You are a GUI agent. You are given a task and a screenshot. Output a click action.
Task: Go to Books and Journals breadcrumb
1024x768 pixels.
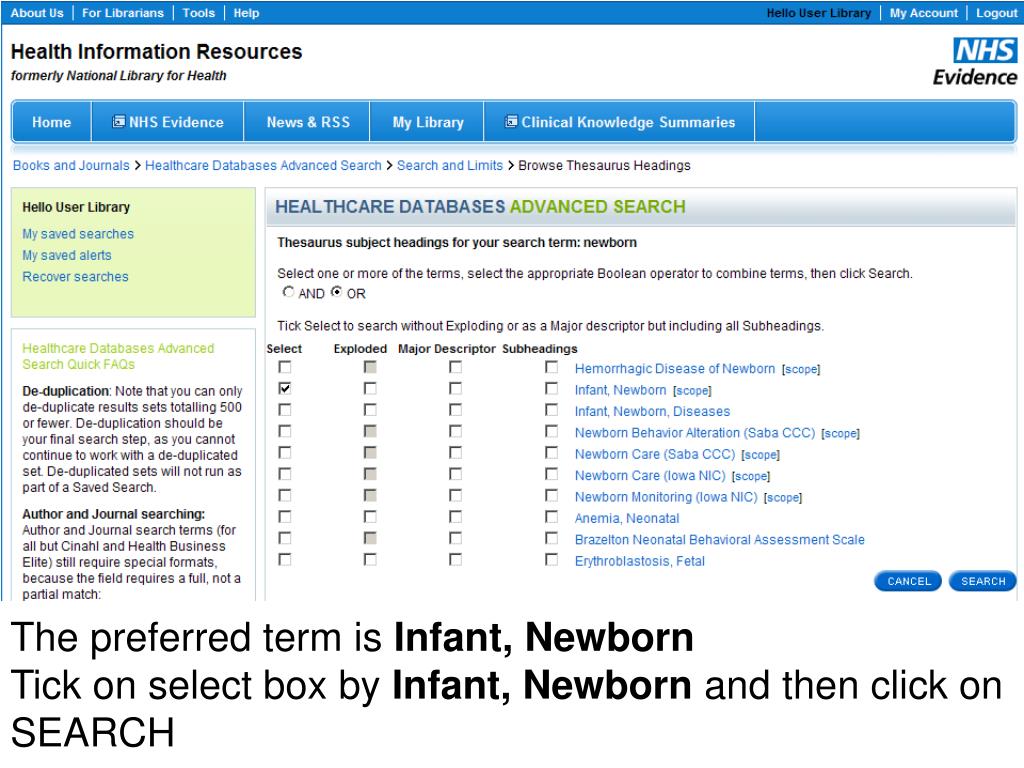[71, 165]
